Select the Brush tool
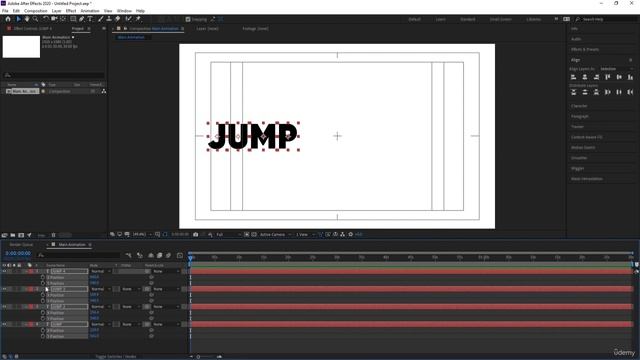Screen dimensions: 640x360 point(100,19)
